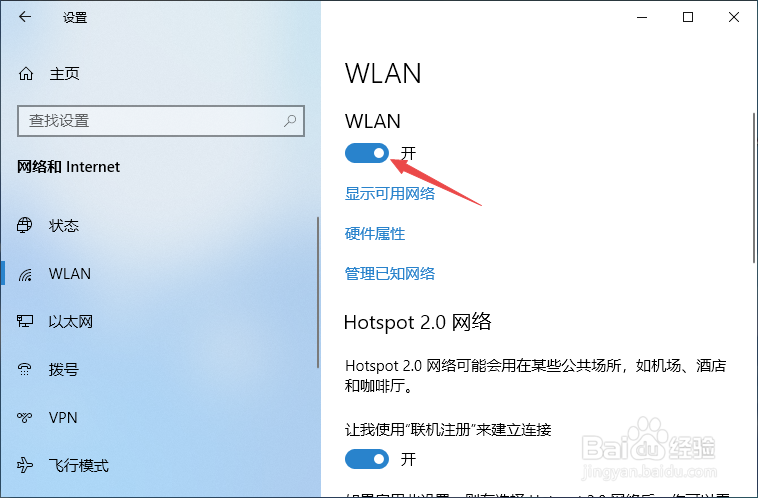This screenshot has height=498, width=758.
Task: Maximize the settings window
Action: click(x=688, y=17)
